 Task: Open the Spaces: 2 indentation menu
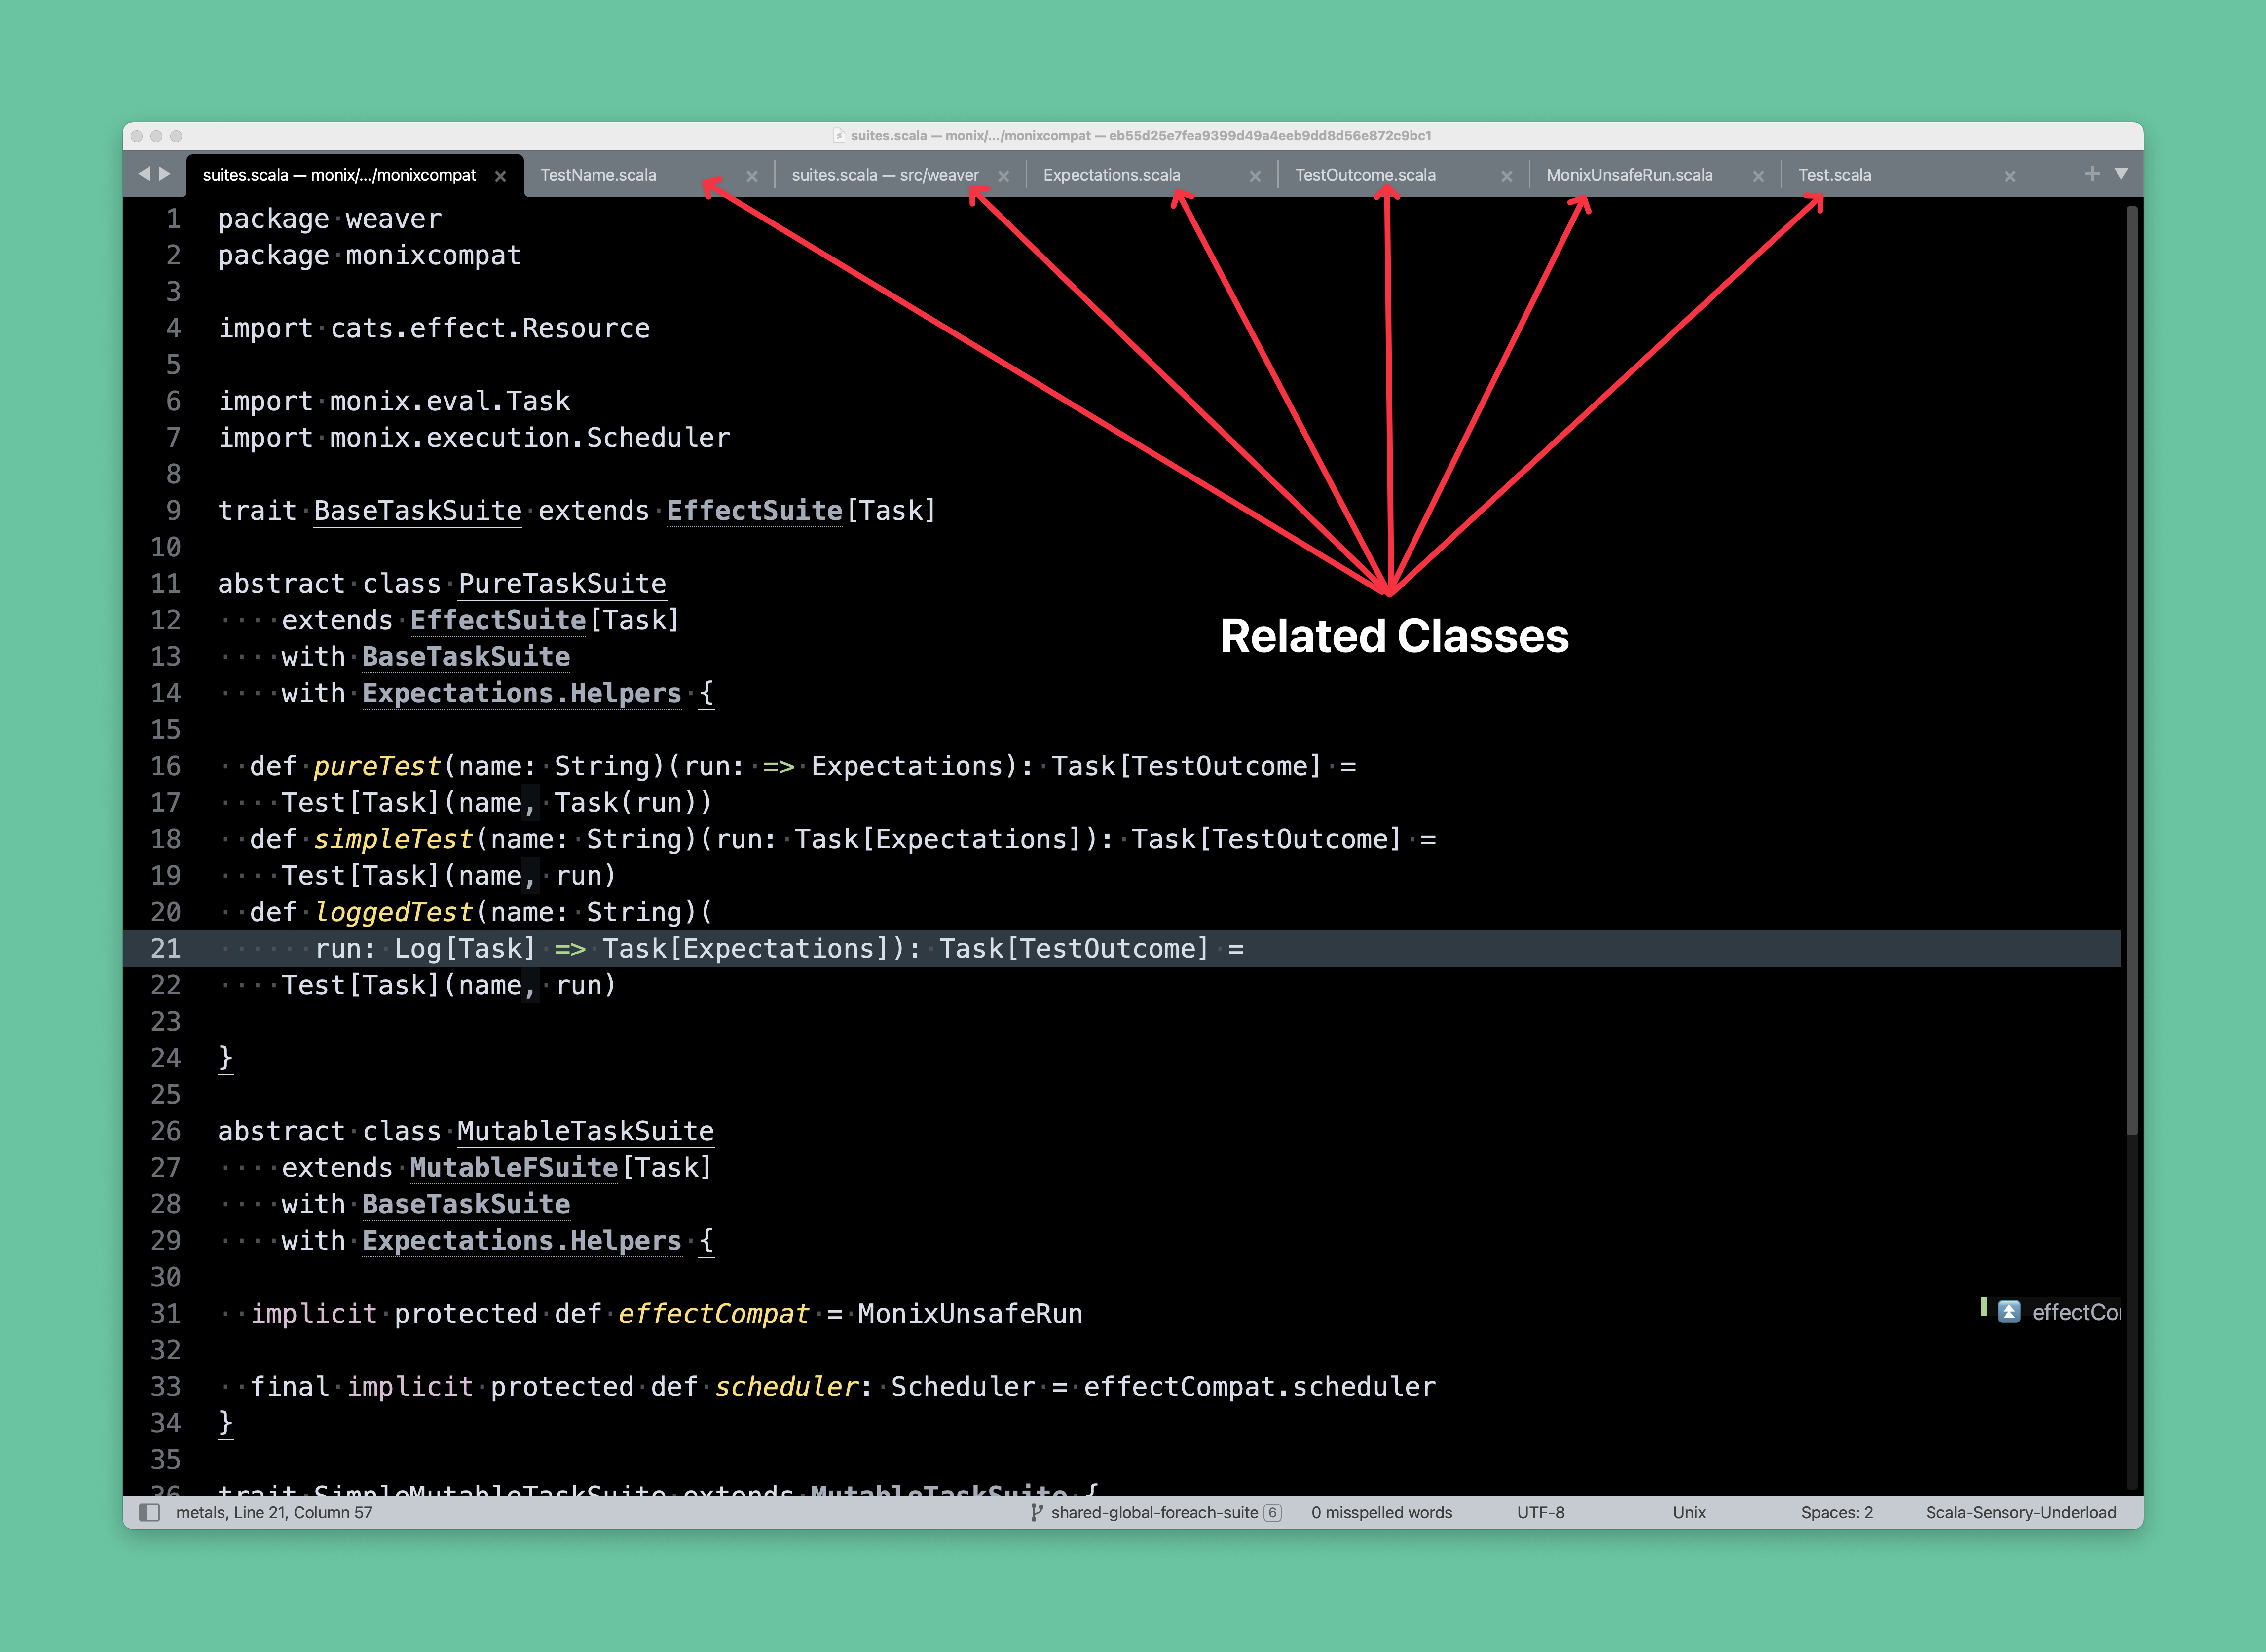coord(1836,1512)
